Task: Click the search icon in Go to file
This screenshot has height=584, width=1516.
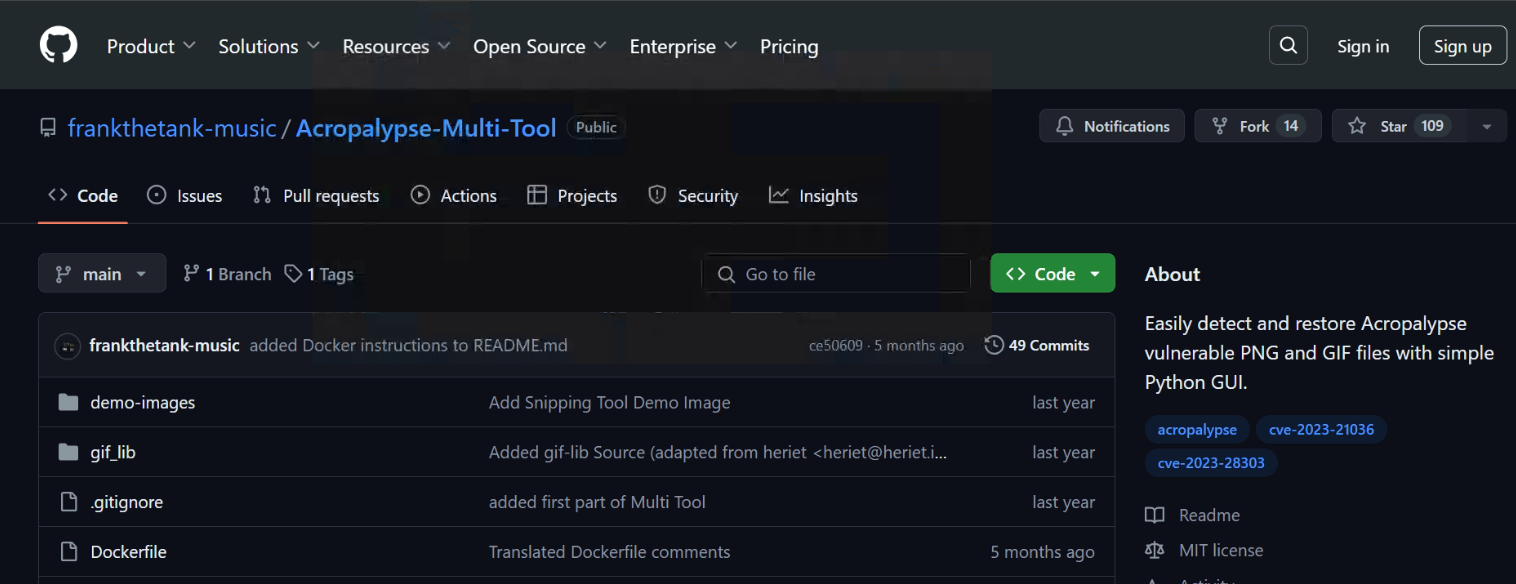Action: click(727, 274)
